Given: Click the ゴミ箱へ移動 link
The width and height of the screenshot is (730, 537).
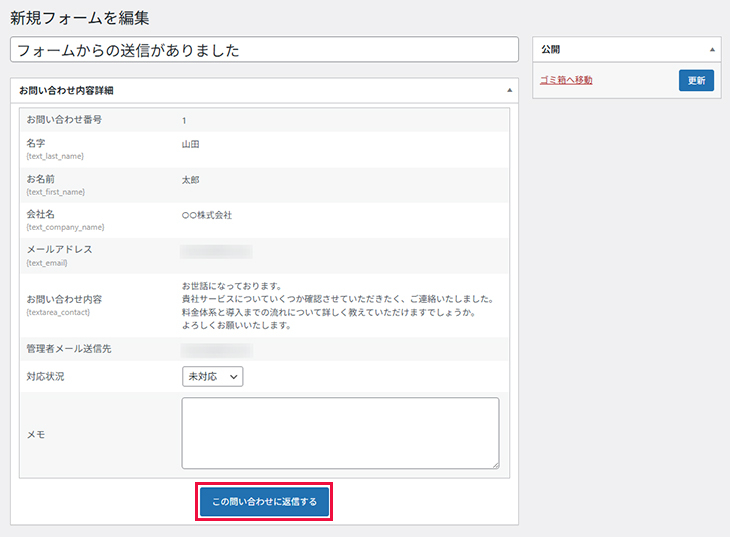Looking at the screenshot, I should click(x=566, y=80).
